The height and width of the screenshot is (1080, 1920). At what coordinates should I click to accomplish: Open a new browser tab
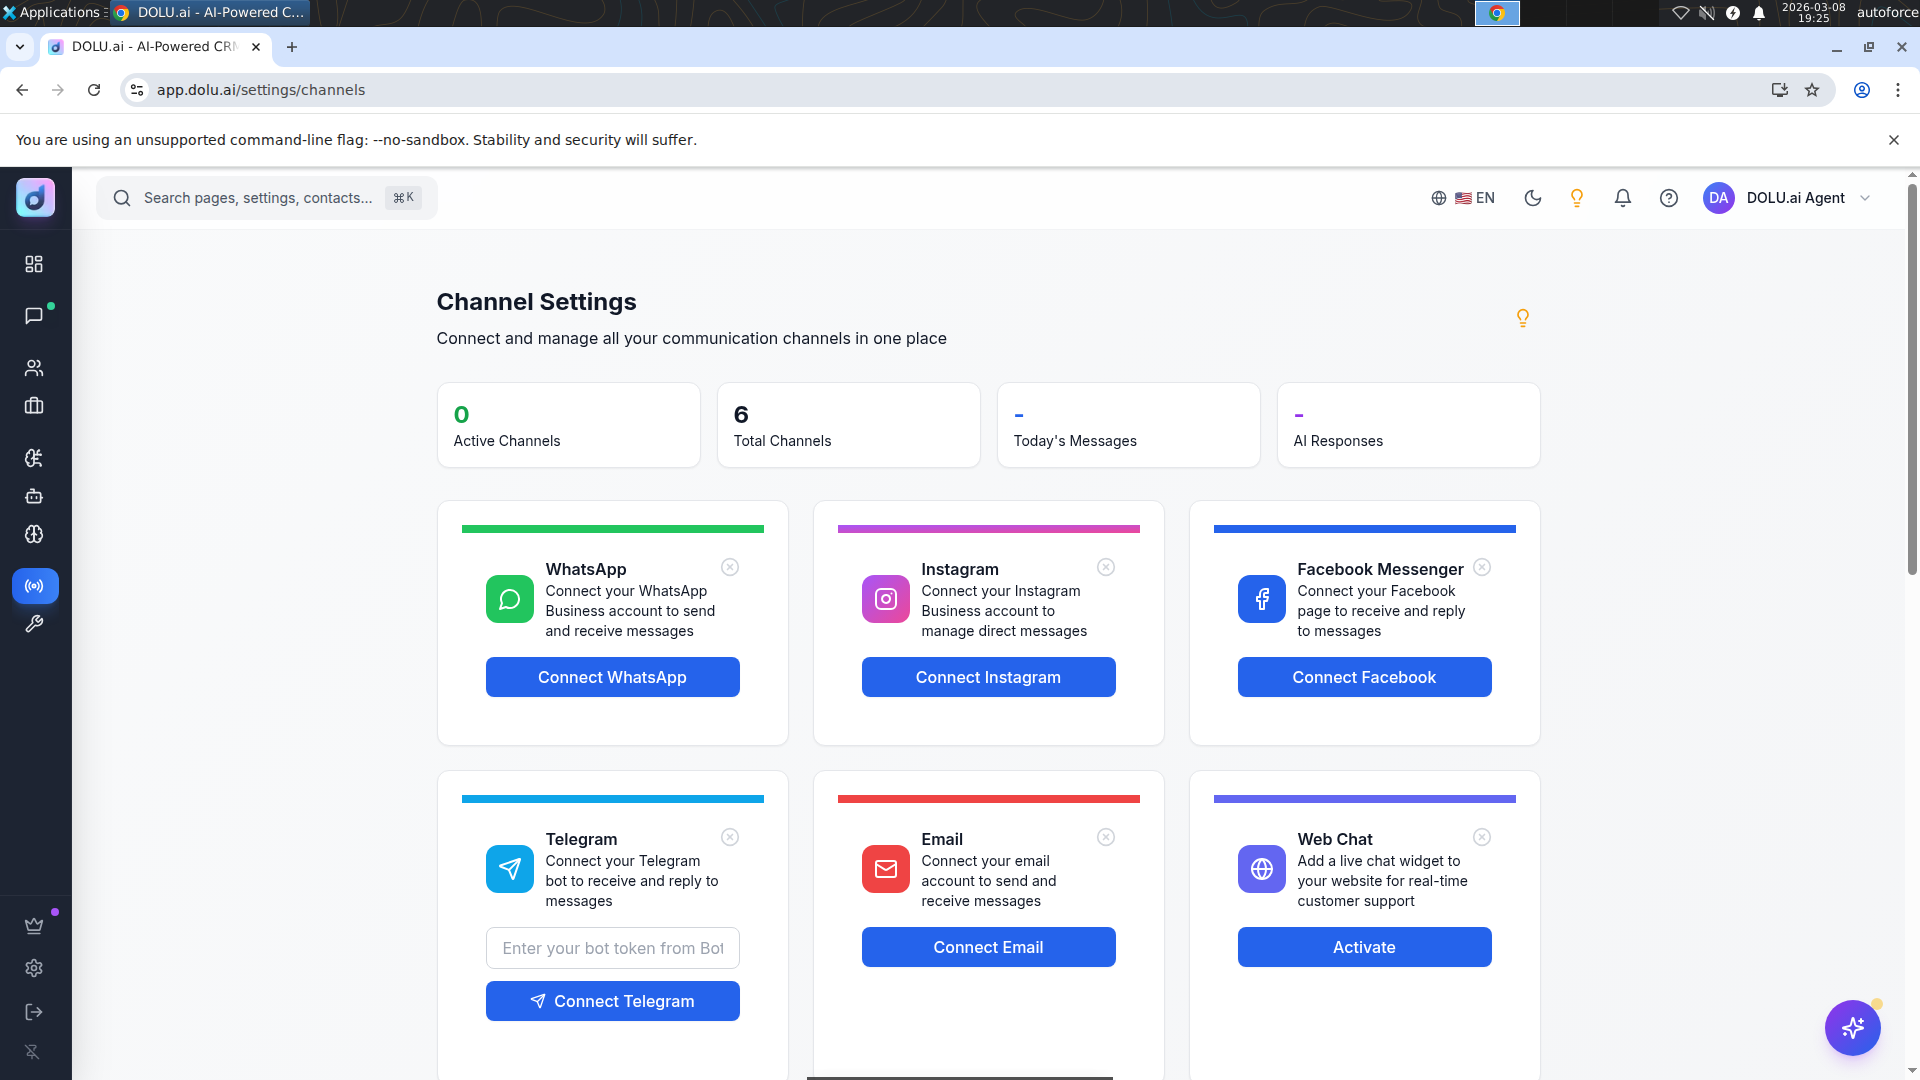[x=292, y=47]
